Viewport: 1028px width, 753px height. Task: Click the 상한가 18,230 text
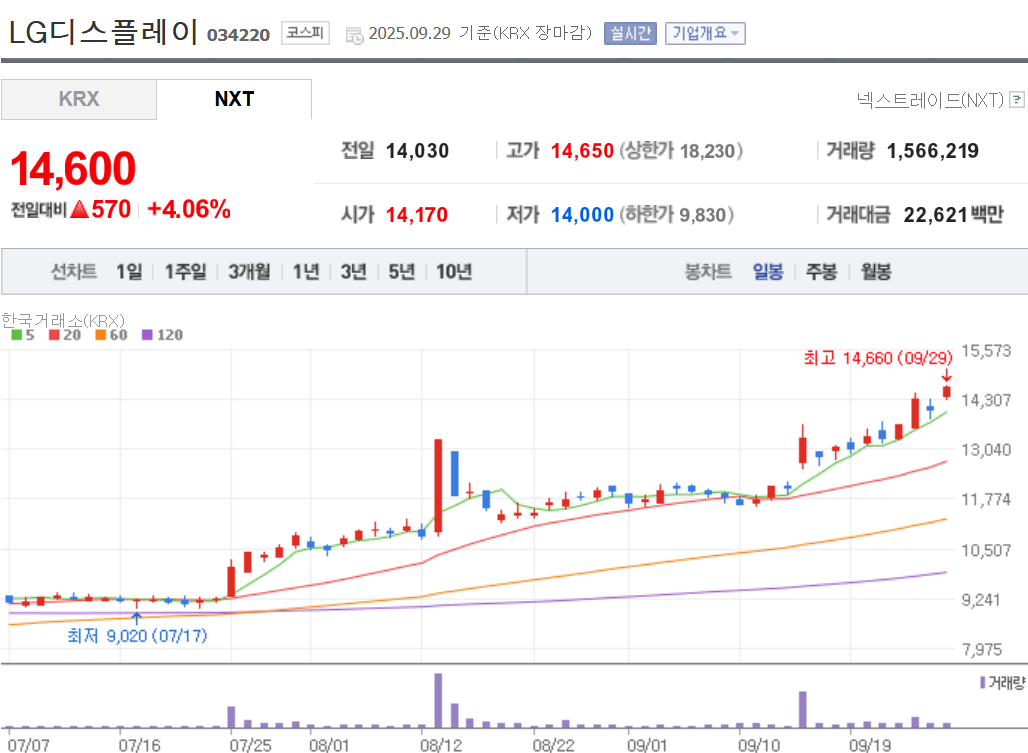coord(681,151)
